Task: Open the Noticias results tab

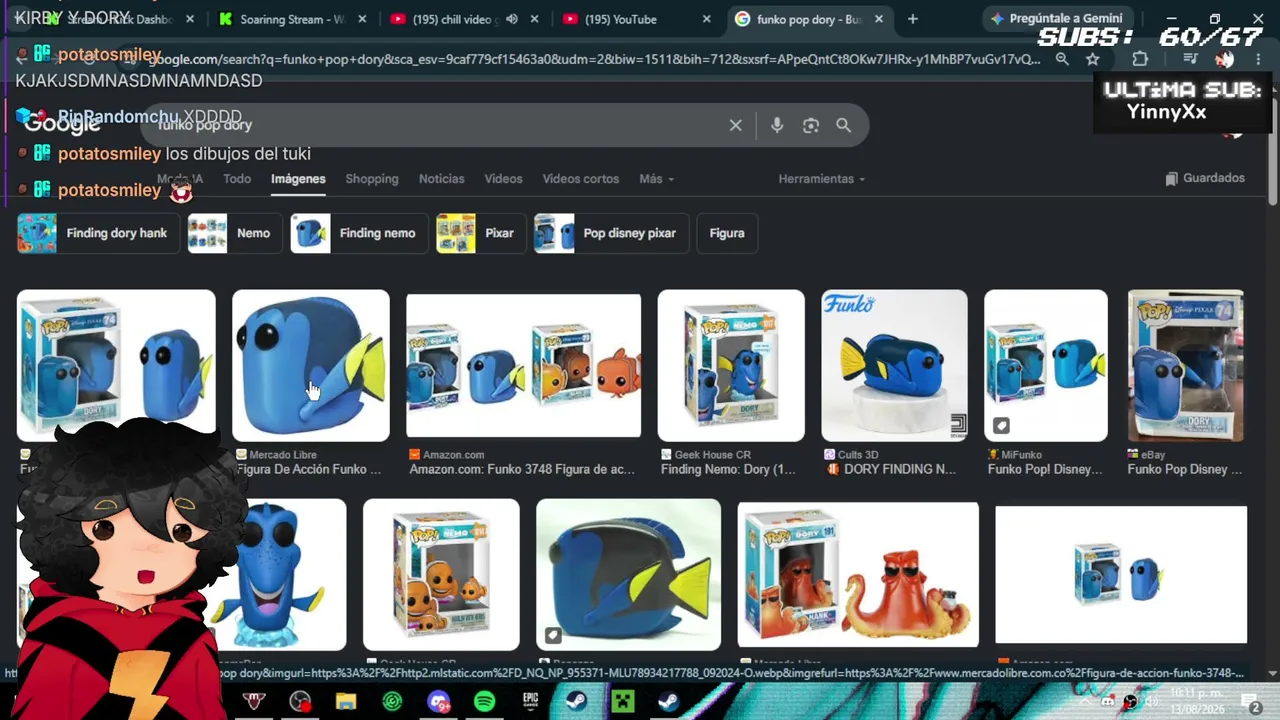Action: click(x=441, y=179)
